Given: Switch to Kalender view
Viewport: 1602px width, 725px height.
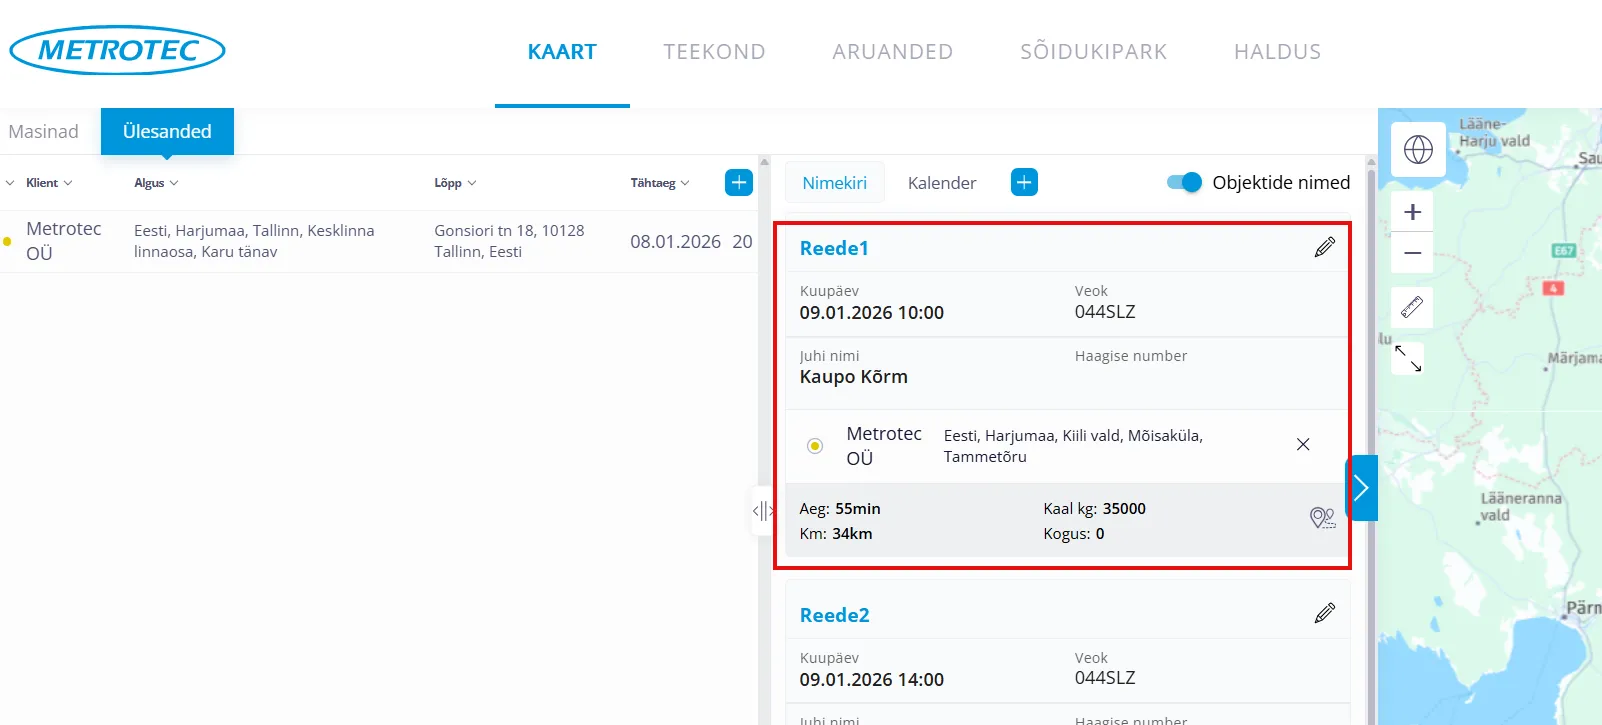Looking at the screenshot, I should [x=941, y=183].
